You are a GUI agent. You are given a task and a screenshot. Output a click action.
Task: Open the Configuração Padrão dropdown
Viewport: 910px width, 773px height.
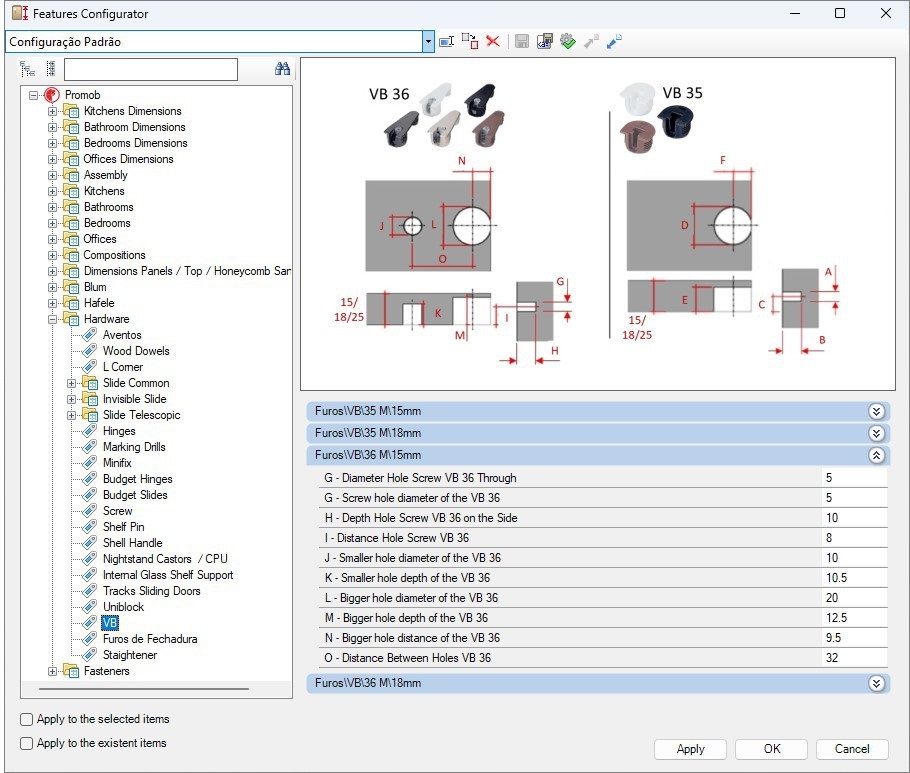428,42
